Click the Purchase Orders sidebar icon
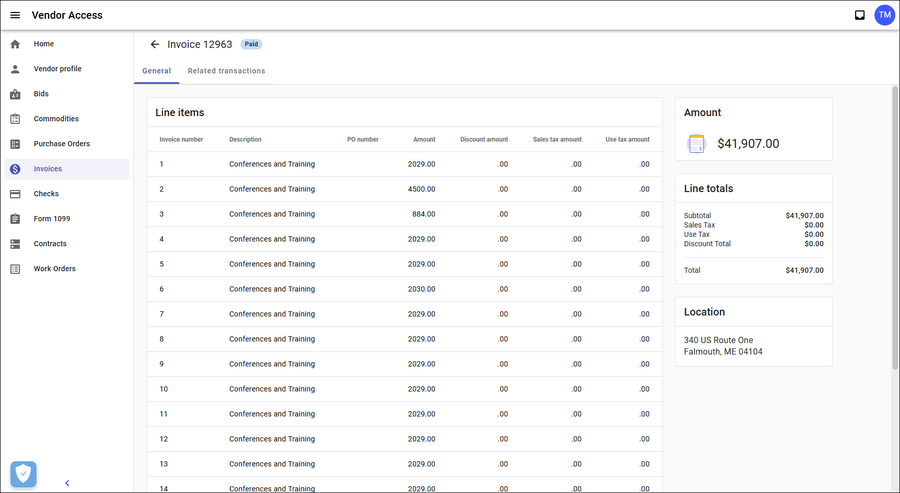Screen dimensions: 900x493 tap(15, 144)
